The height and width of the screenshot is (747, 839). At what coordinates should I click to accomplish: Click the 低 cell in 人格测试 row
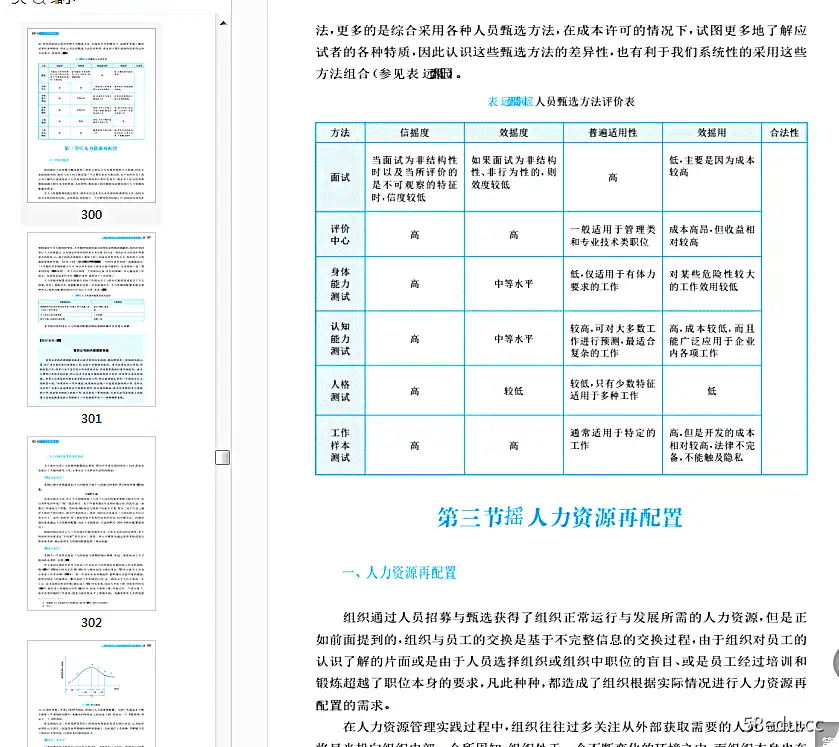[x=712, y=391]
